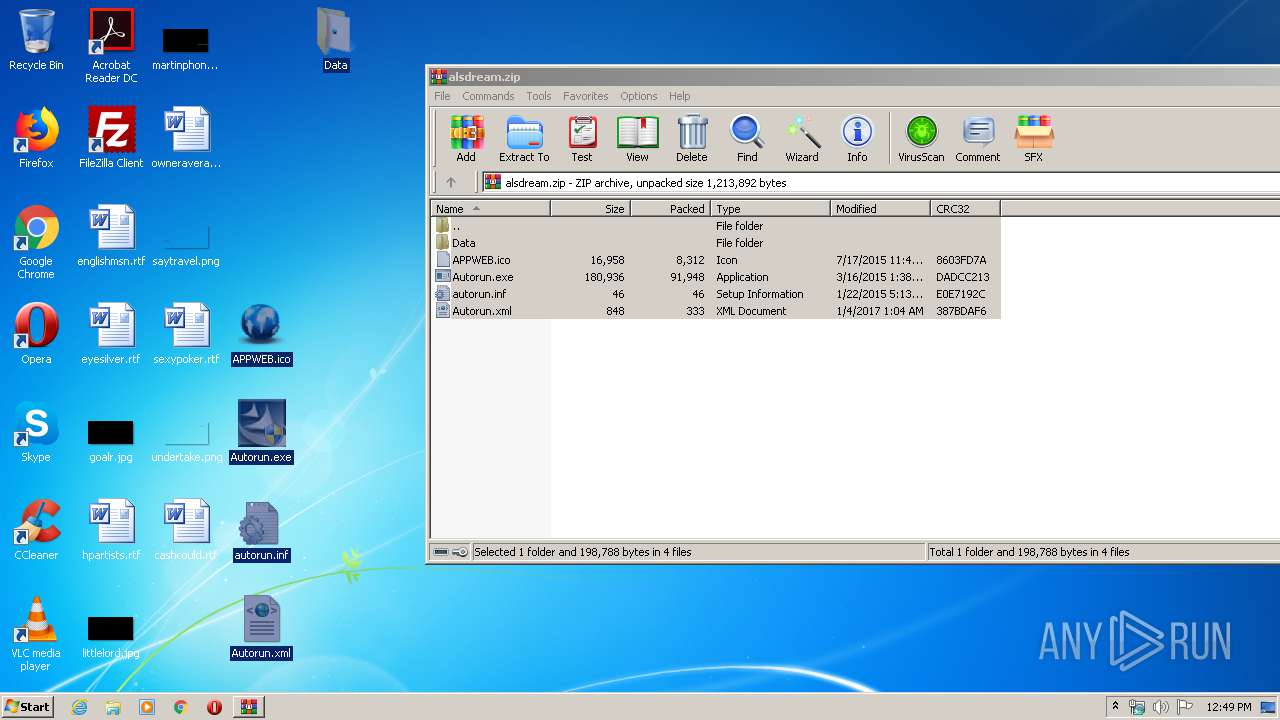Image resolution: width=1280 pixels, height=720 pixels.
Task: Select the parent '..' folder row
Action: 715,226
